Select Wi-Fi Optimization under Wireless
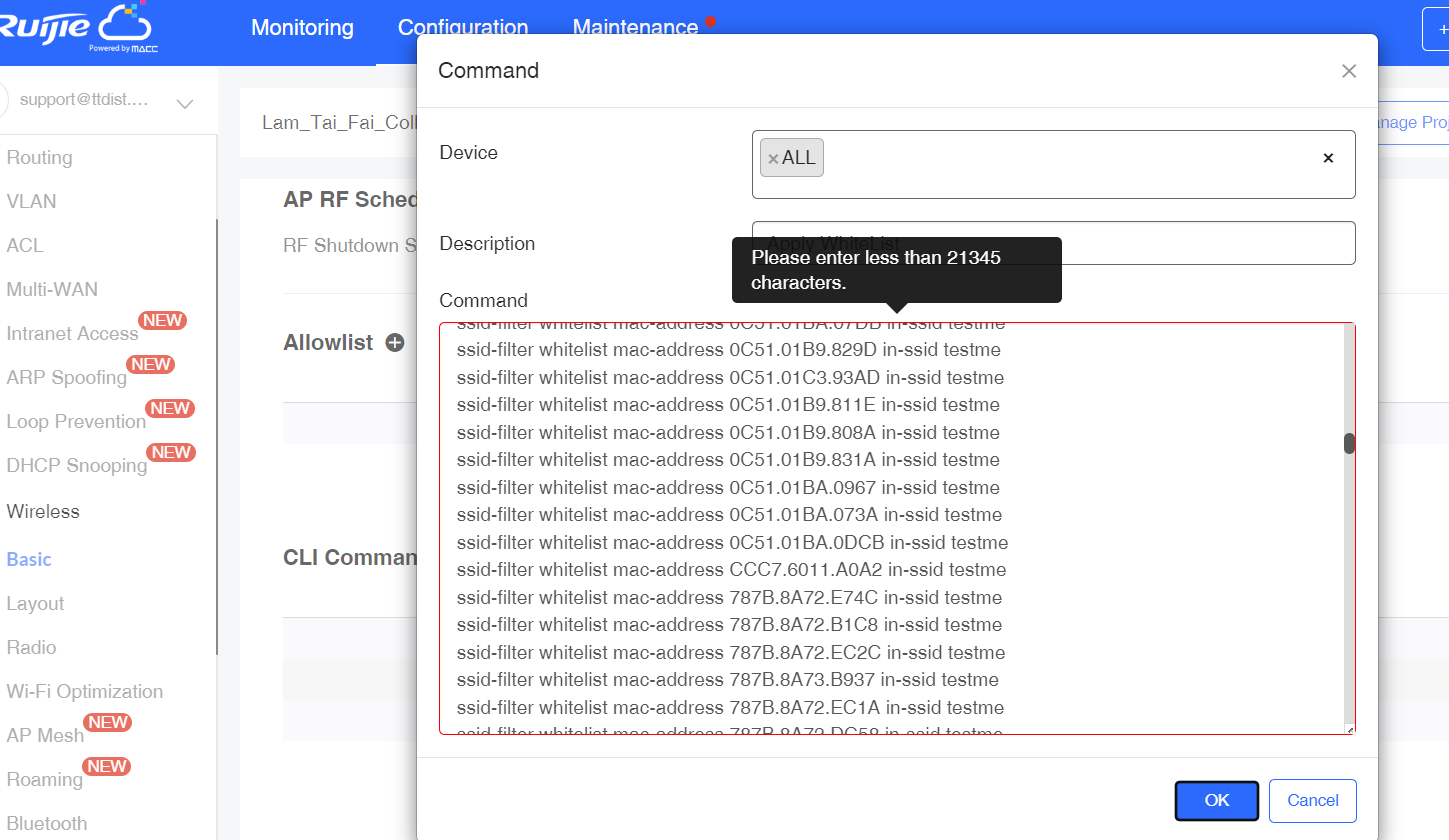Screen dimensions: 1449x840 [x=84, y=691]
